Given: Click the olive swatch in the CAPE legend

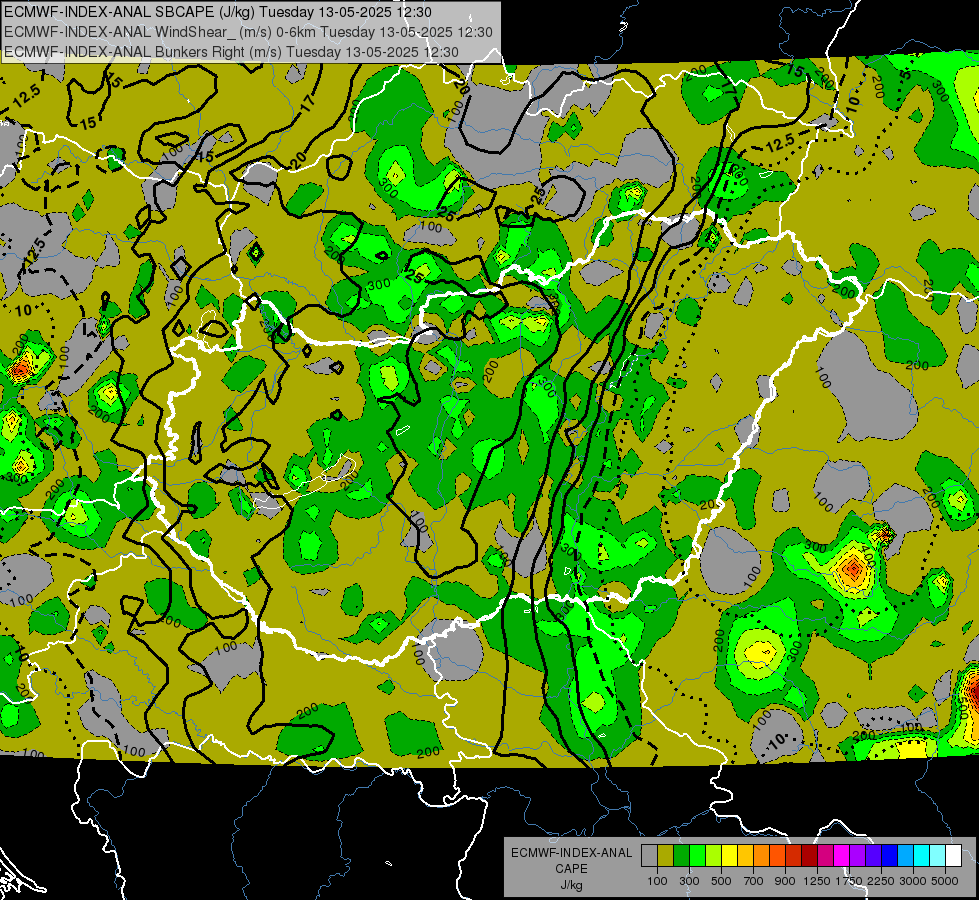Looking at the screenshot, I should pyautogui.click(x=665, y=856).
